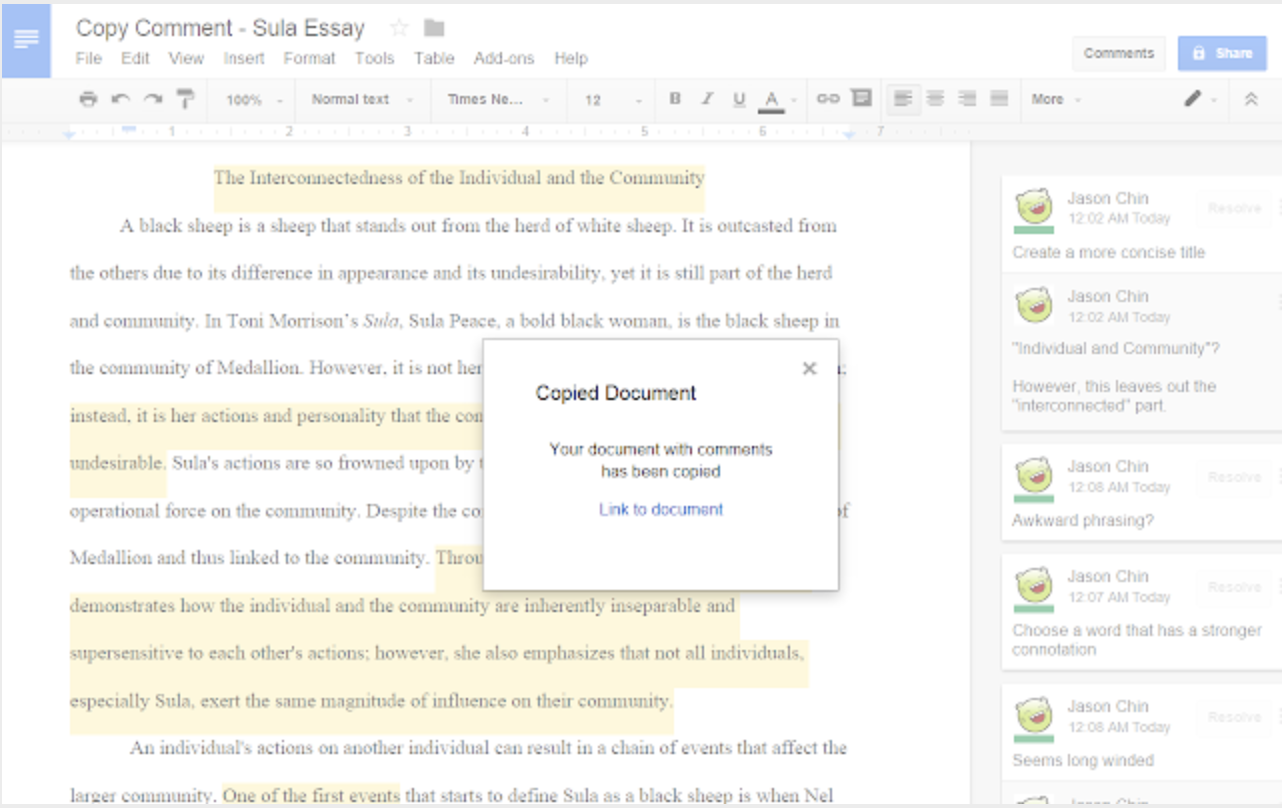
Task: Click the print icon in toolbar
Action: pos(88,99)
